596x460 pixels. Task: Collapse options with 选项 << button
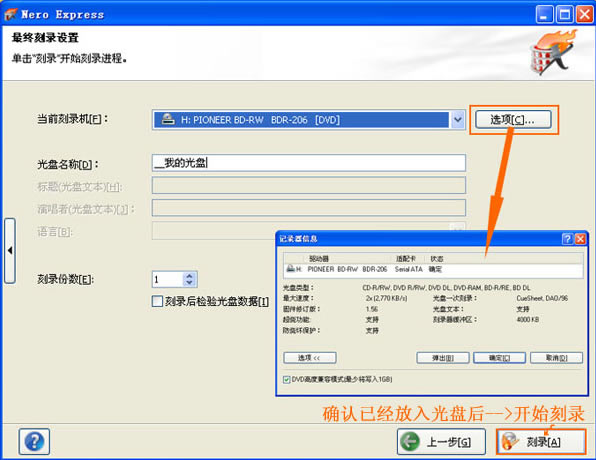310,358
